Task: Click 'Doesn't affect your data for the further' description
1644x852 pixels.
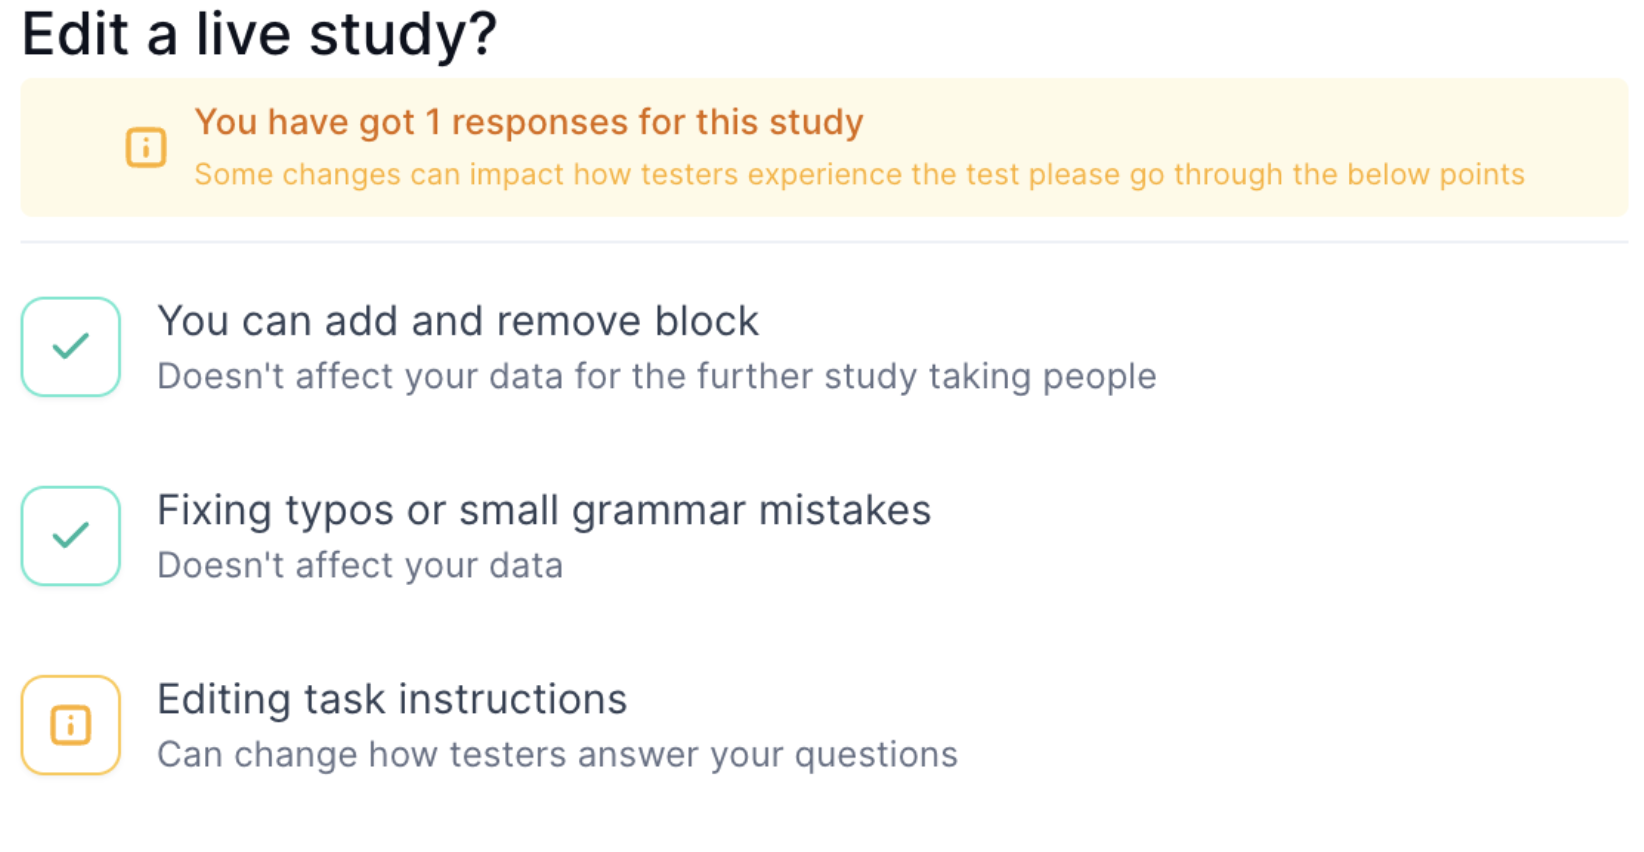Action: coord(657,376)
